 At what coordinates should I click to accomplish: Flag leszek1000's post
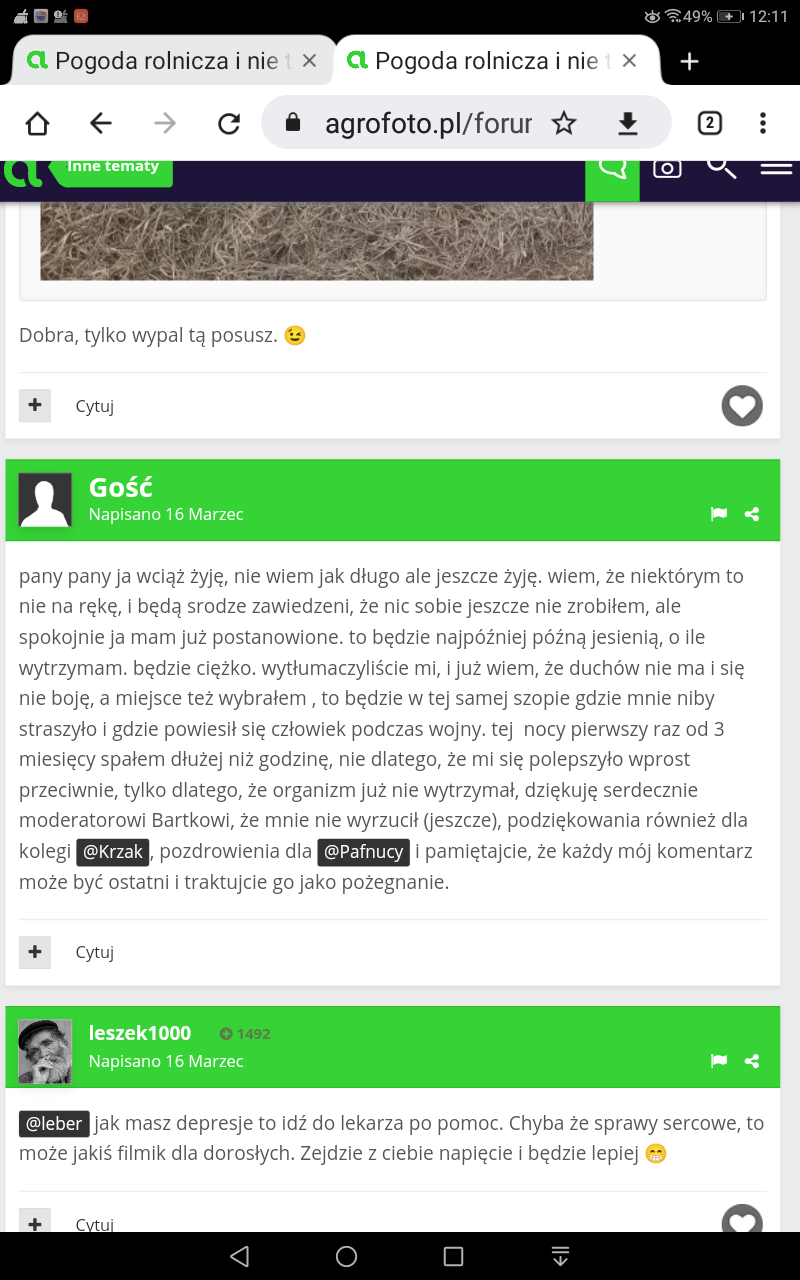[718, 1061]
